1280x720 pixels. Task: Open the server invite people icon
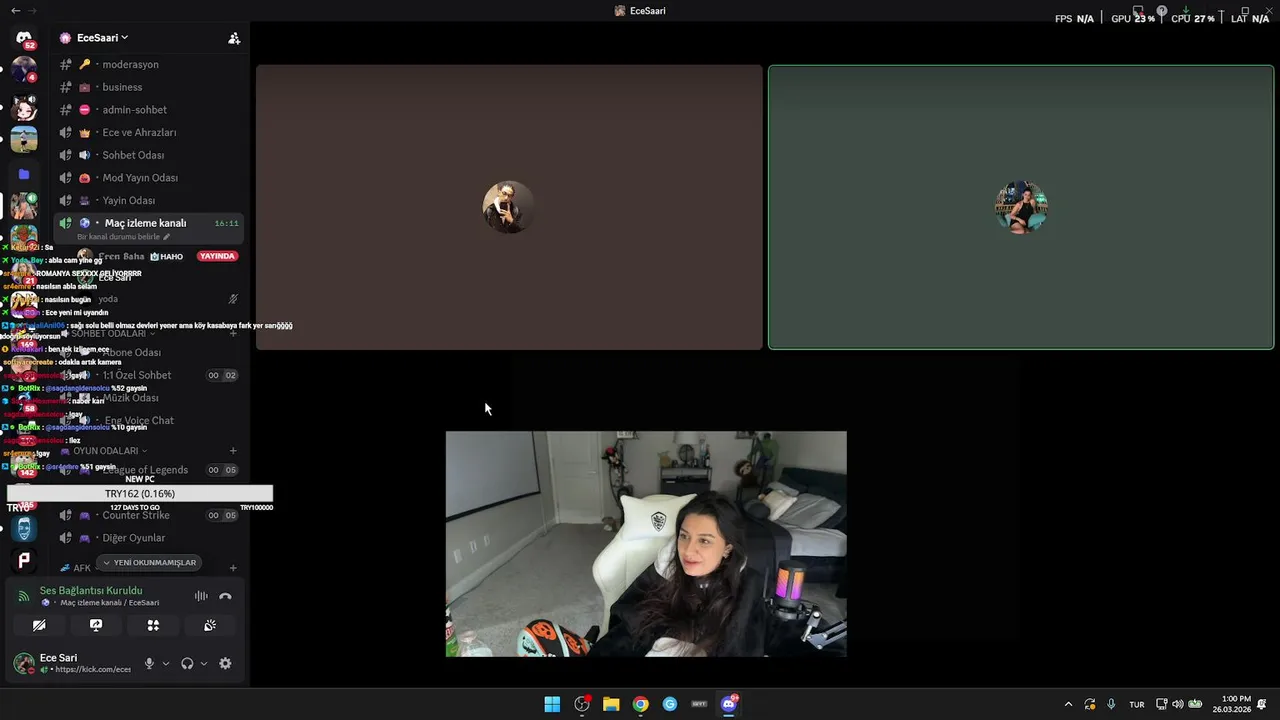(x=234, y=38)
